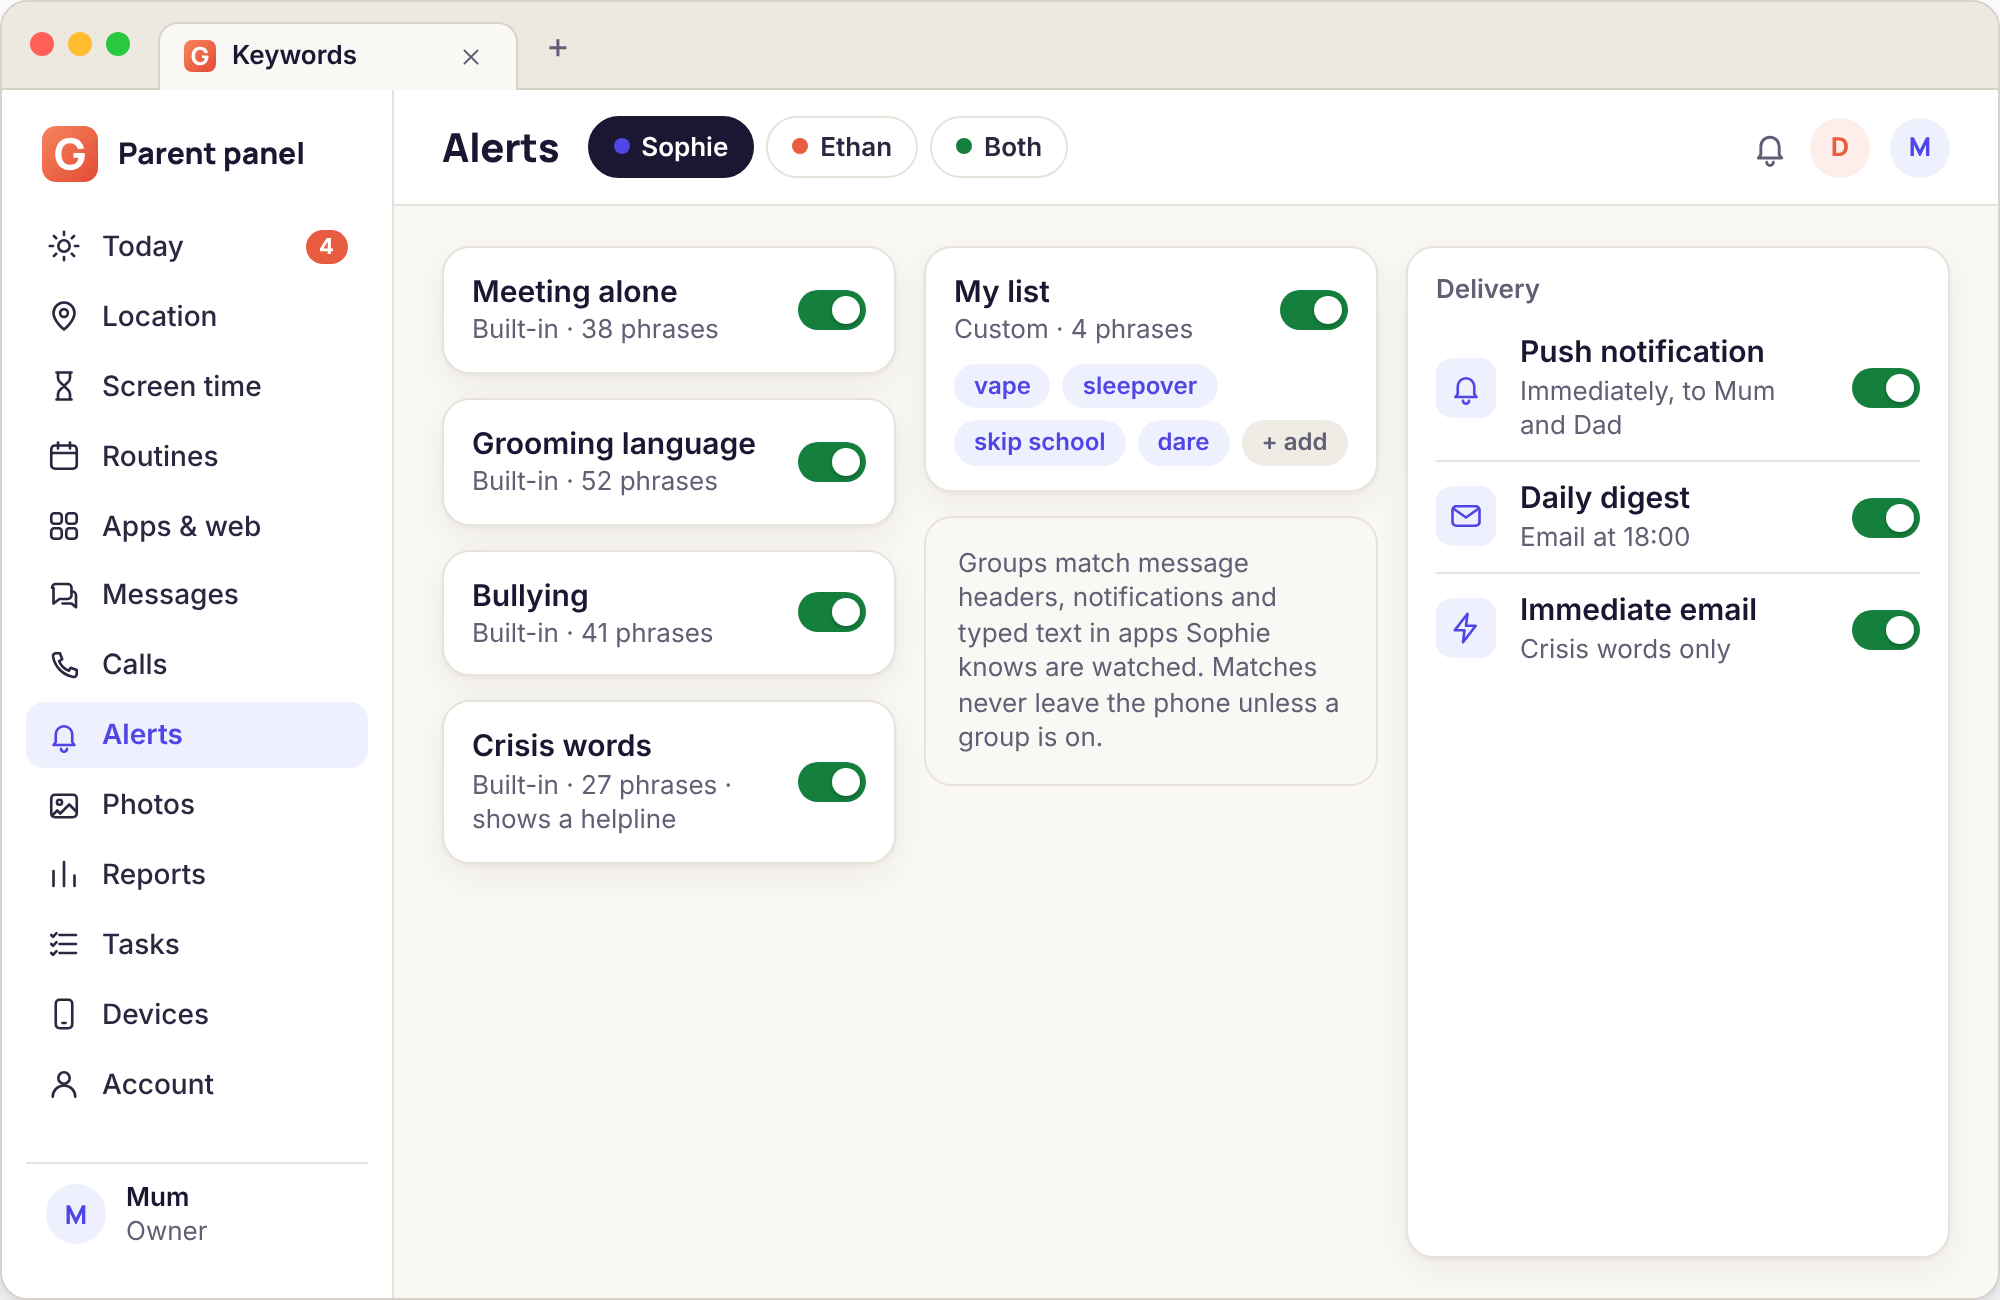The width and height of the screenshot is (2000, 1300).
Task: Open the Today sun icon in sidebar
Action: tap(64, 246)
